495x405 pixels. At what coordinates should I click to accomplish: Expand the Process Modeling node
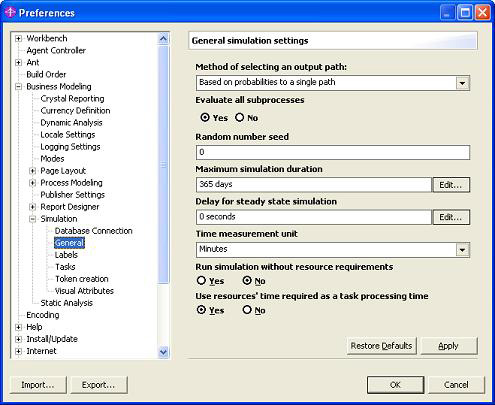point(33,183)
